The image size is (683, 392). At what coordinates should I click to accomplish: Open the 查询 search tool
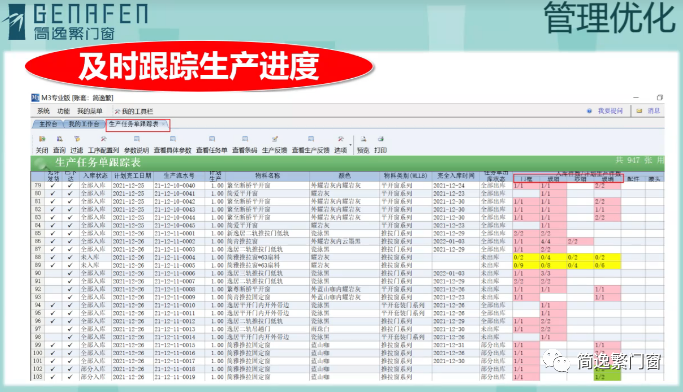(x=59, y=145)
